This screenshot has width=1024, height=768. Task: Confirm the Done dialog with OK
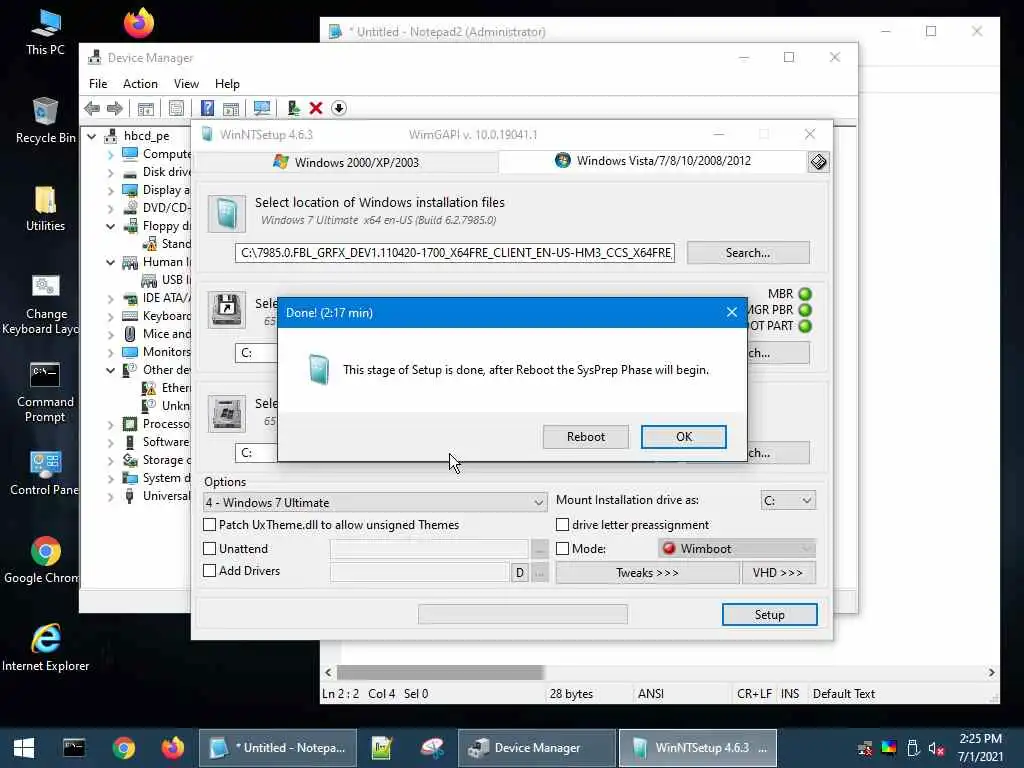coord(683,437)
